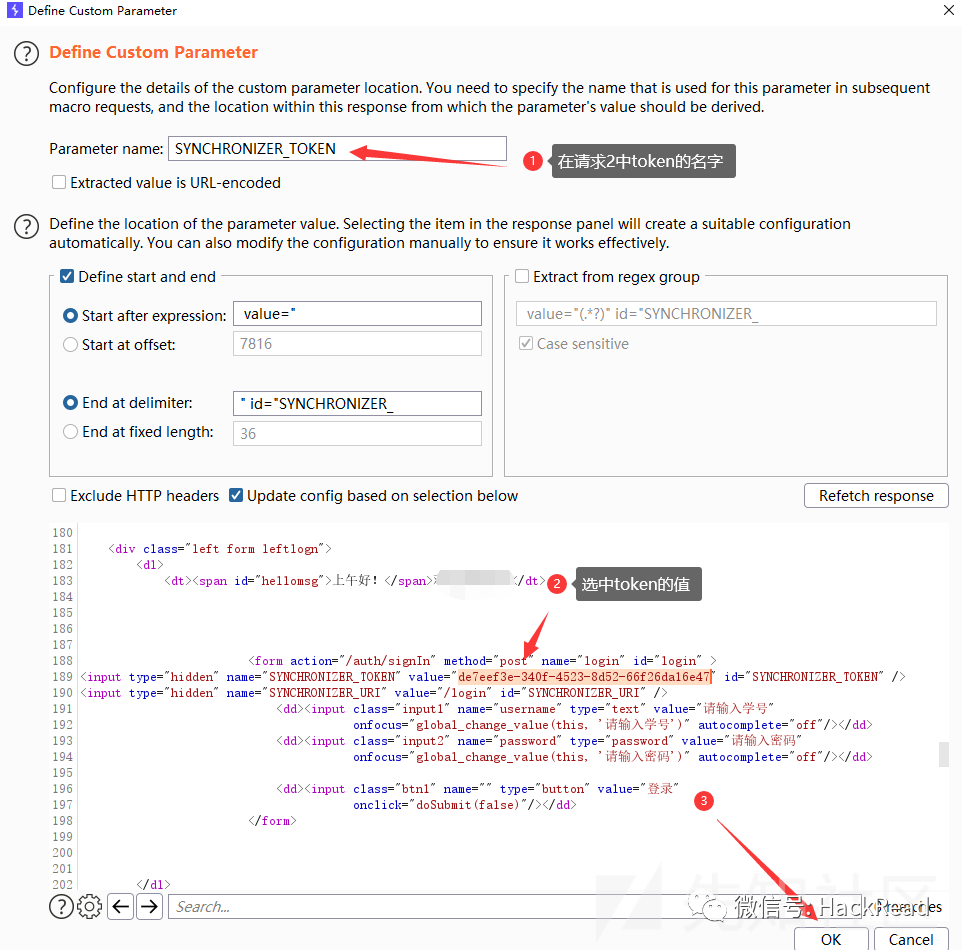Image resolution: width=962 pixels, height=950 pixels.
Task: Click the closing </dl> tag on line 202
Action: (153, 884)
